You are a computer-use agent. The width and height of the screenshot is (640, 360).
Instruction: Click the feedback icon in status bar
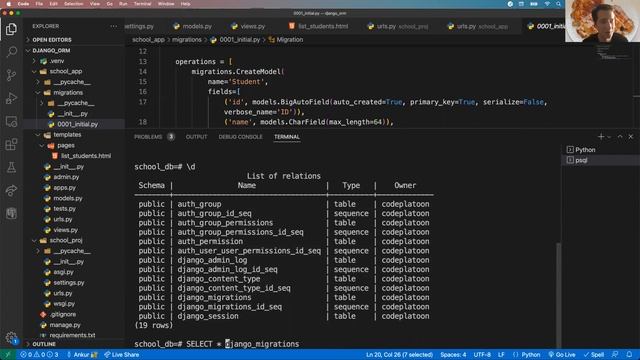point(615,355)
